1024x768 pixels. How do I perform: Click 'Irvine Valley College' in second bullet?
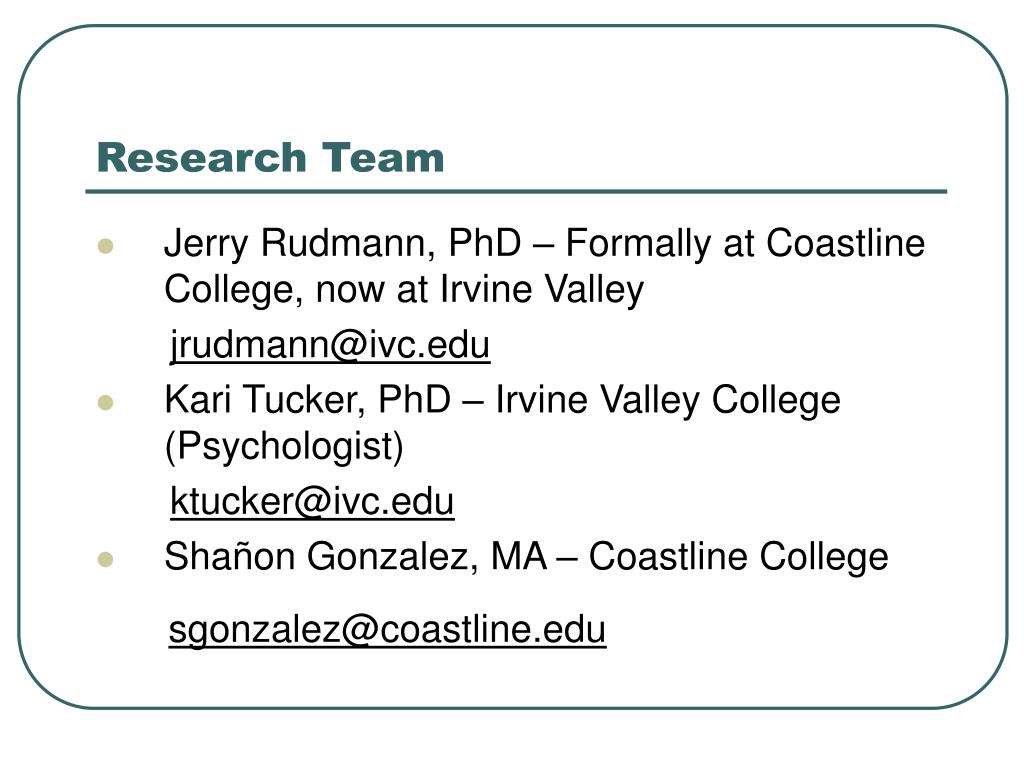668,400
